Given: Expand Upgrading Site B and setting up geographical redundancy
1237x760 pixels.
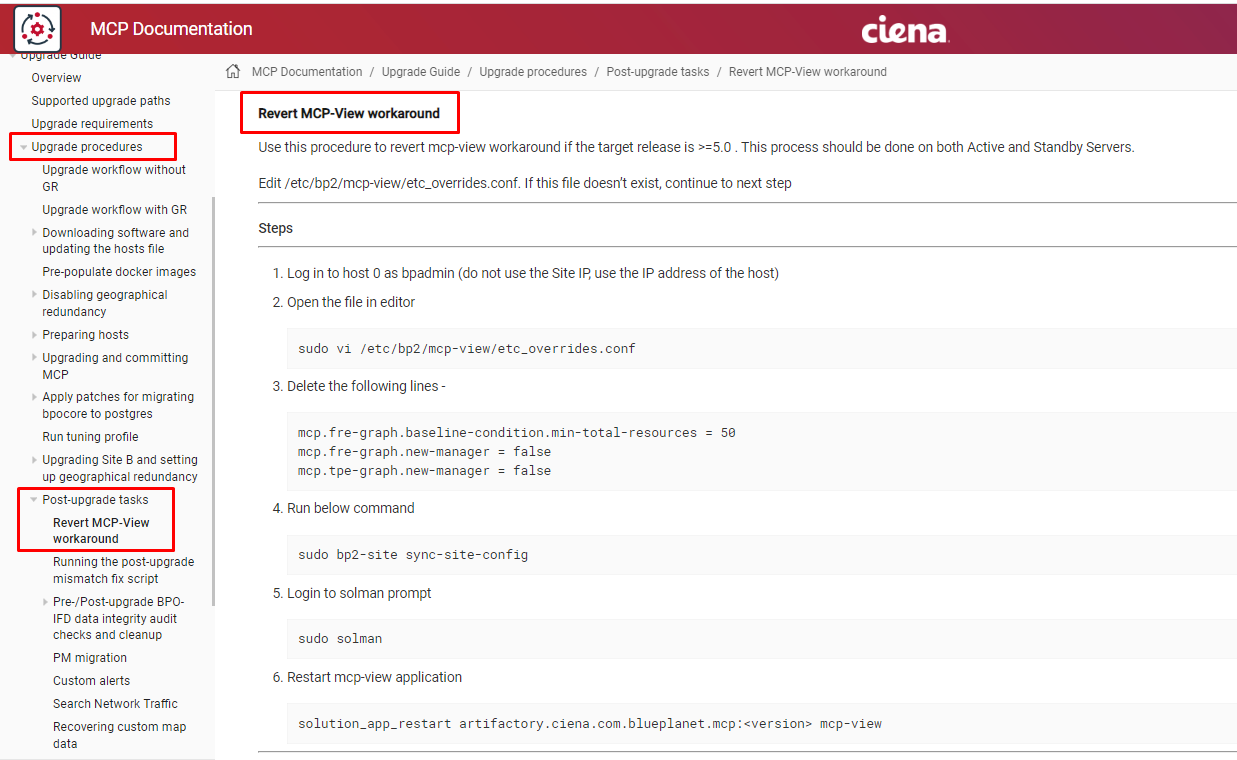Looking at the screenshot, I should pos(33,459).
